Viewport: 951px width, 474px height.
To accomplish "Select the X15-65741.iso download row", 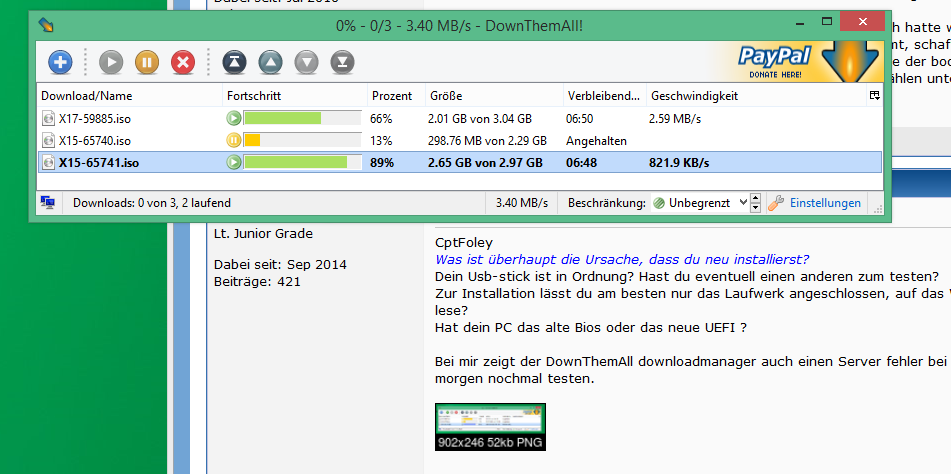I will tap(460, 162).
